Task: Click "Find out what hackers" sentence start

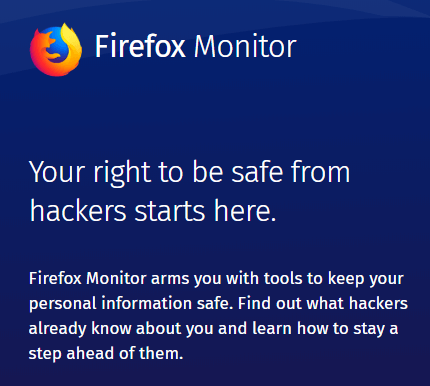Action: (x=323, y=303)
